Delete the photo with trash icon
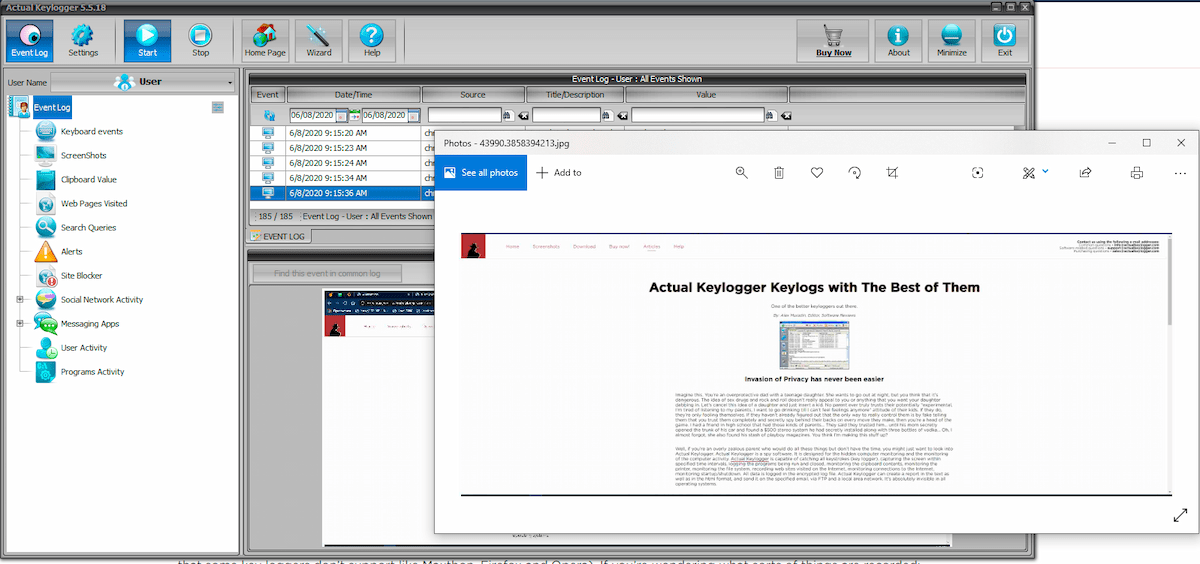1200x564 pixels. [x=779, y=172]
